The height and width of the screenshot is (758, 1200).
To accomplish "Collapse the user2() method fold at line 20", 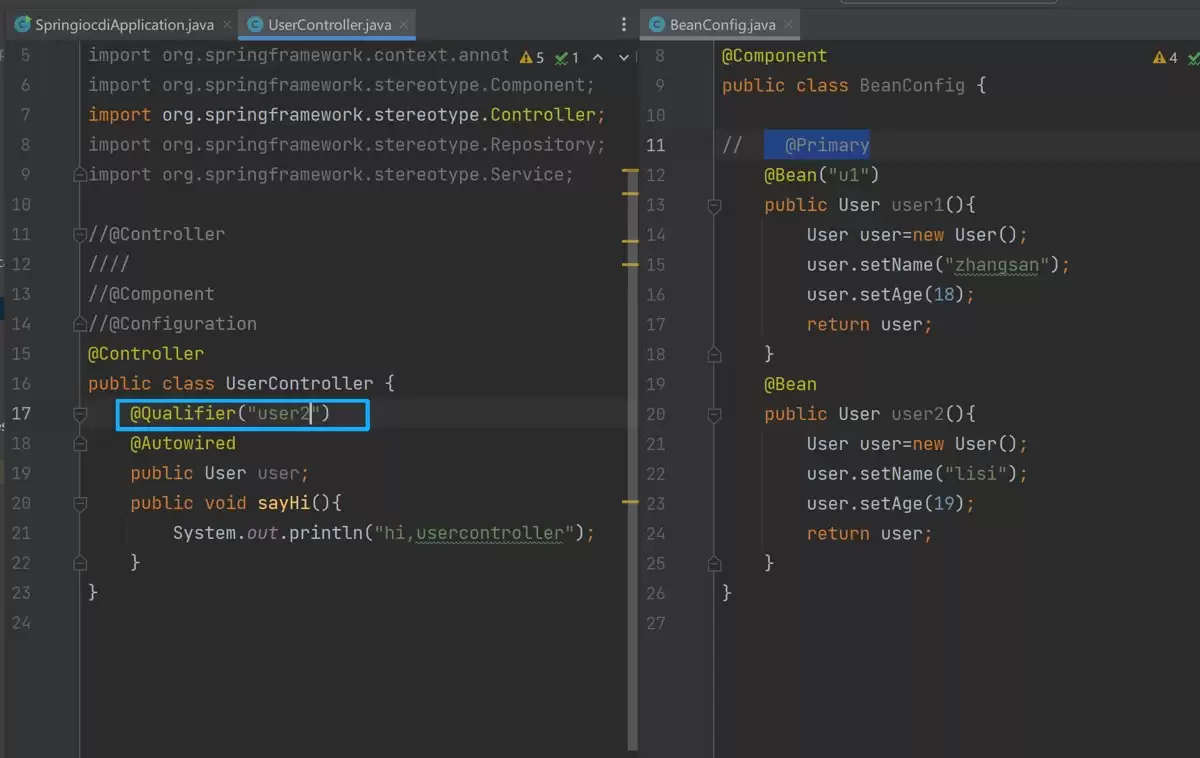I will pyautogui.click(x=714, y=414).
